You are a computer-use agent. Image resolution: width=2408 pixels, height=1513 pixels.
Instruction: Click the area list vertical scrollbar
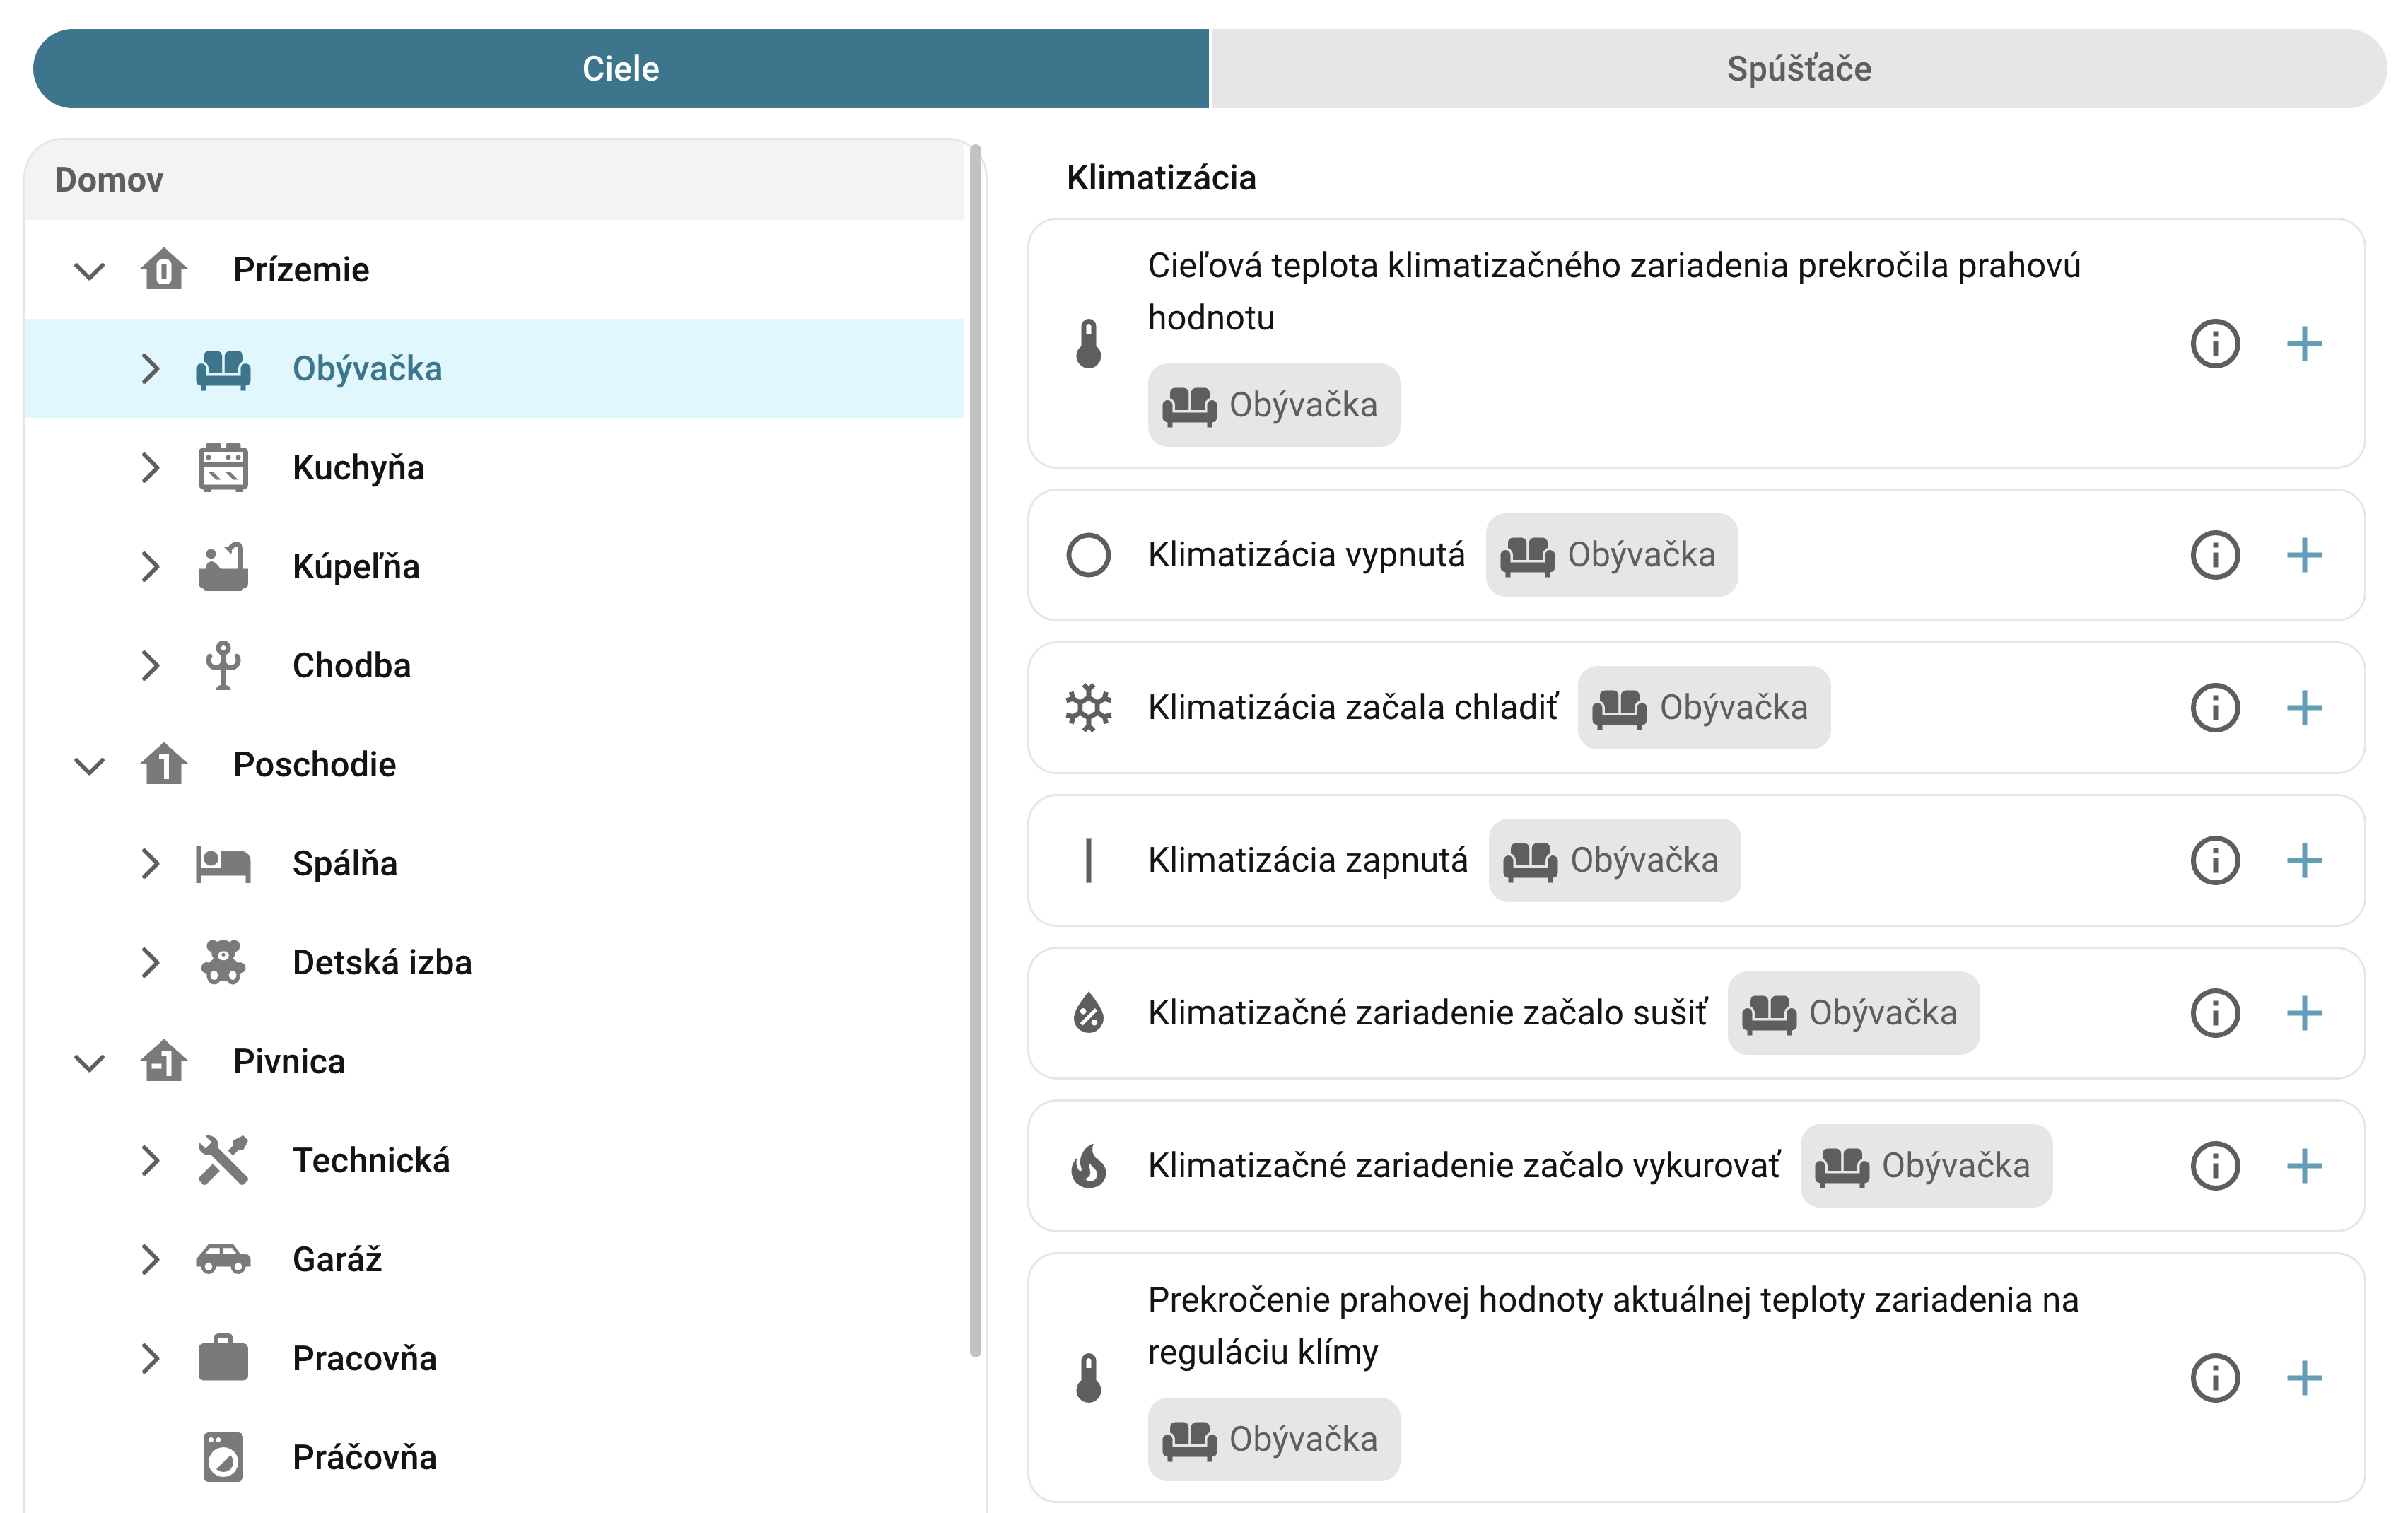[975, 750]
